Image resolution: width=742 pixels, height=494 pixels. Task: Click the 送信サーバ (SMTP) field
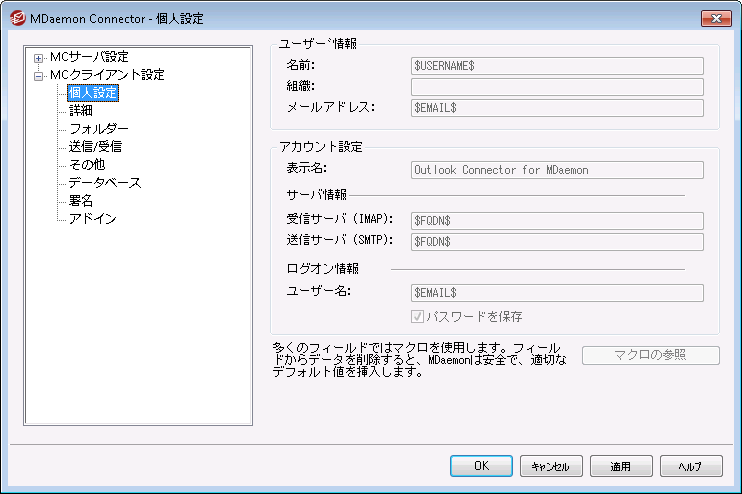click(557, 242)
